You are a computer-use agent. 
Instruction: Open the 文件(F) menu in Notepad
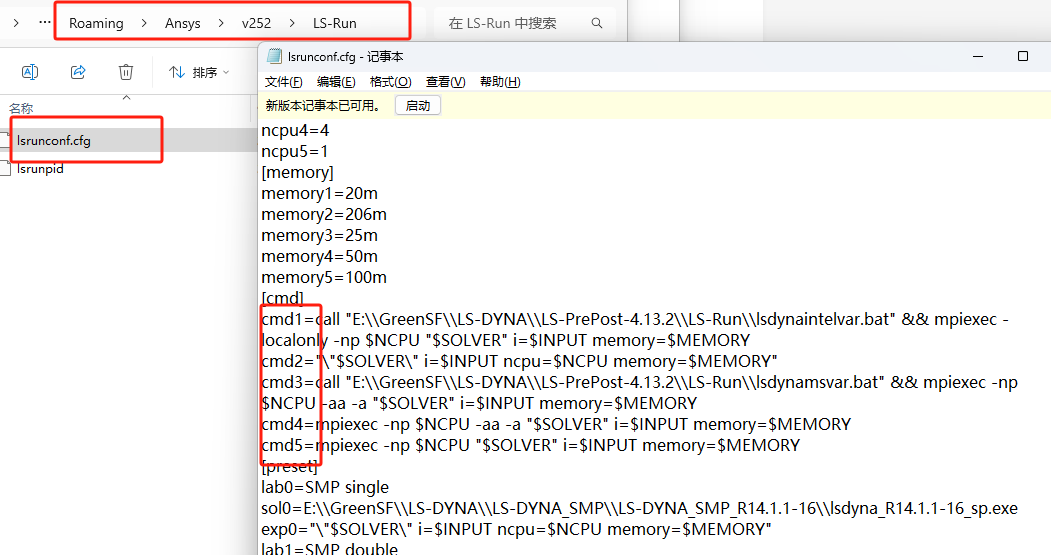click(284, 82)
